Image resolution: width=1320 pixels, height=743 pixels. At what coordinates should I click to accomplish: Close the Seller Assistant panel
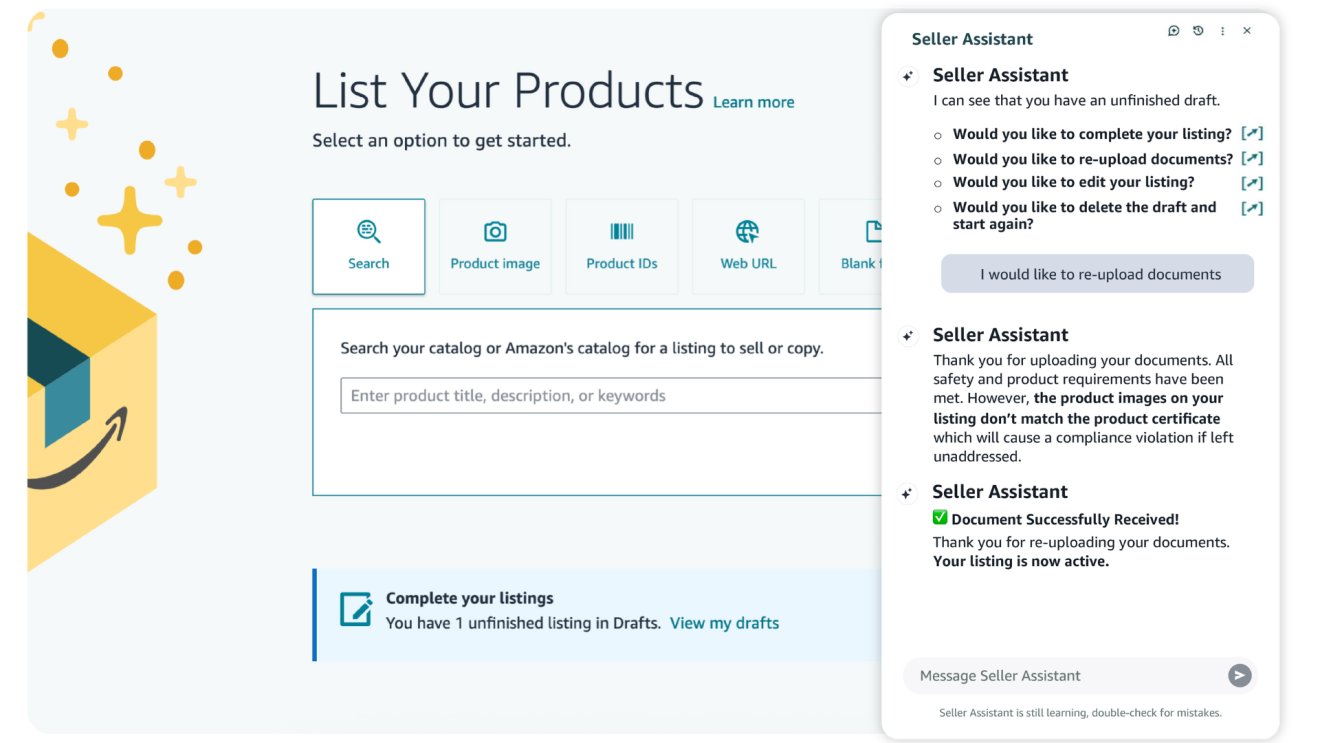click(1247, 30)
